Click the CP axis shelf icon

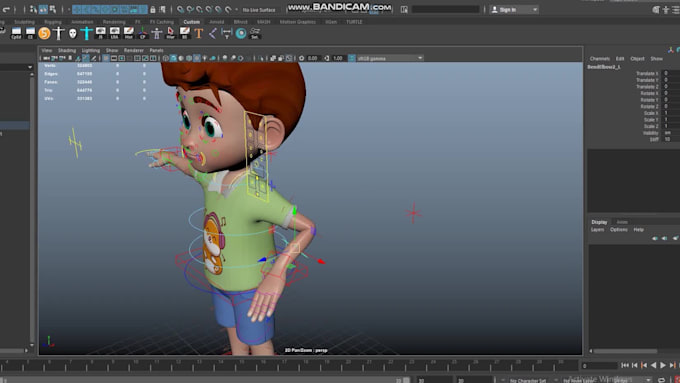(x=143, y=33)
